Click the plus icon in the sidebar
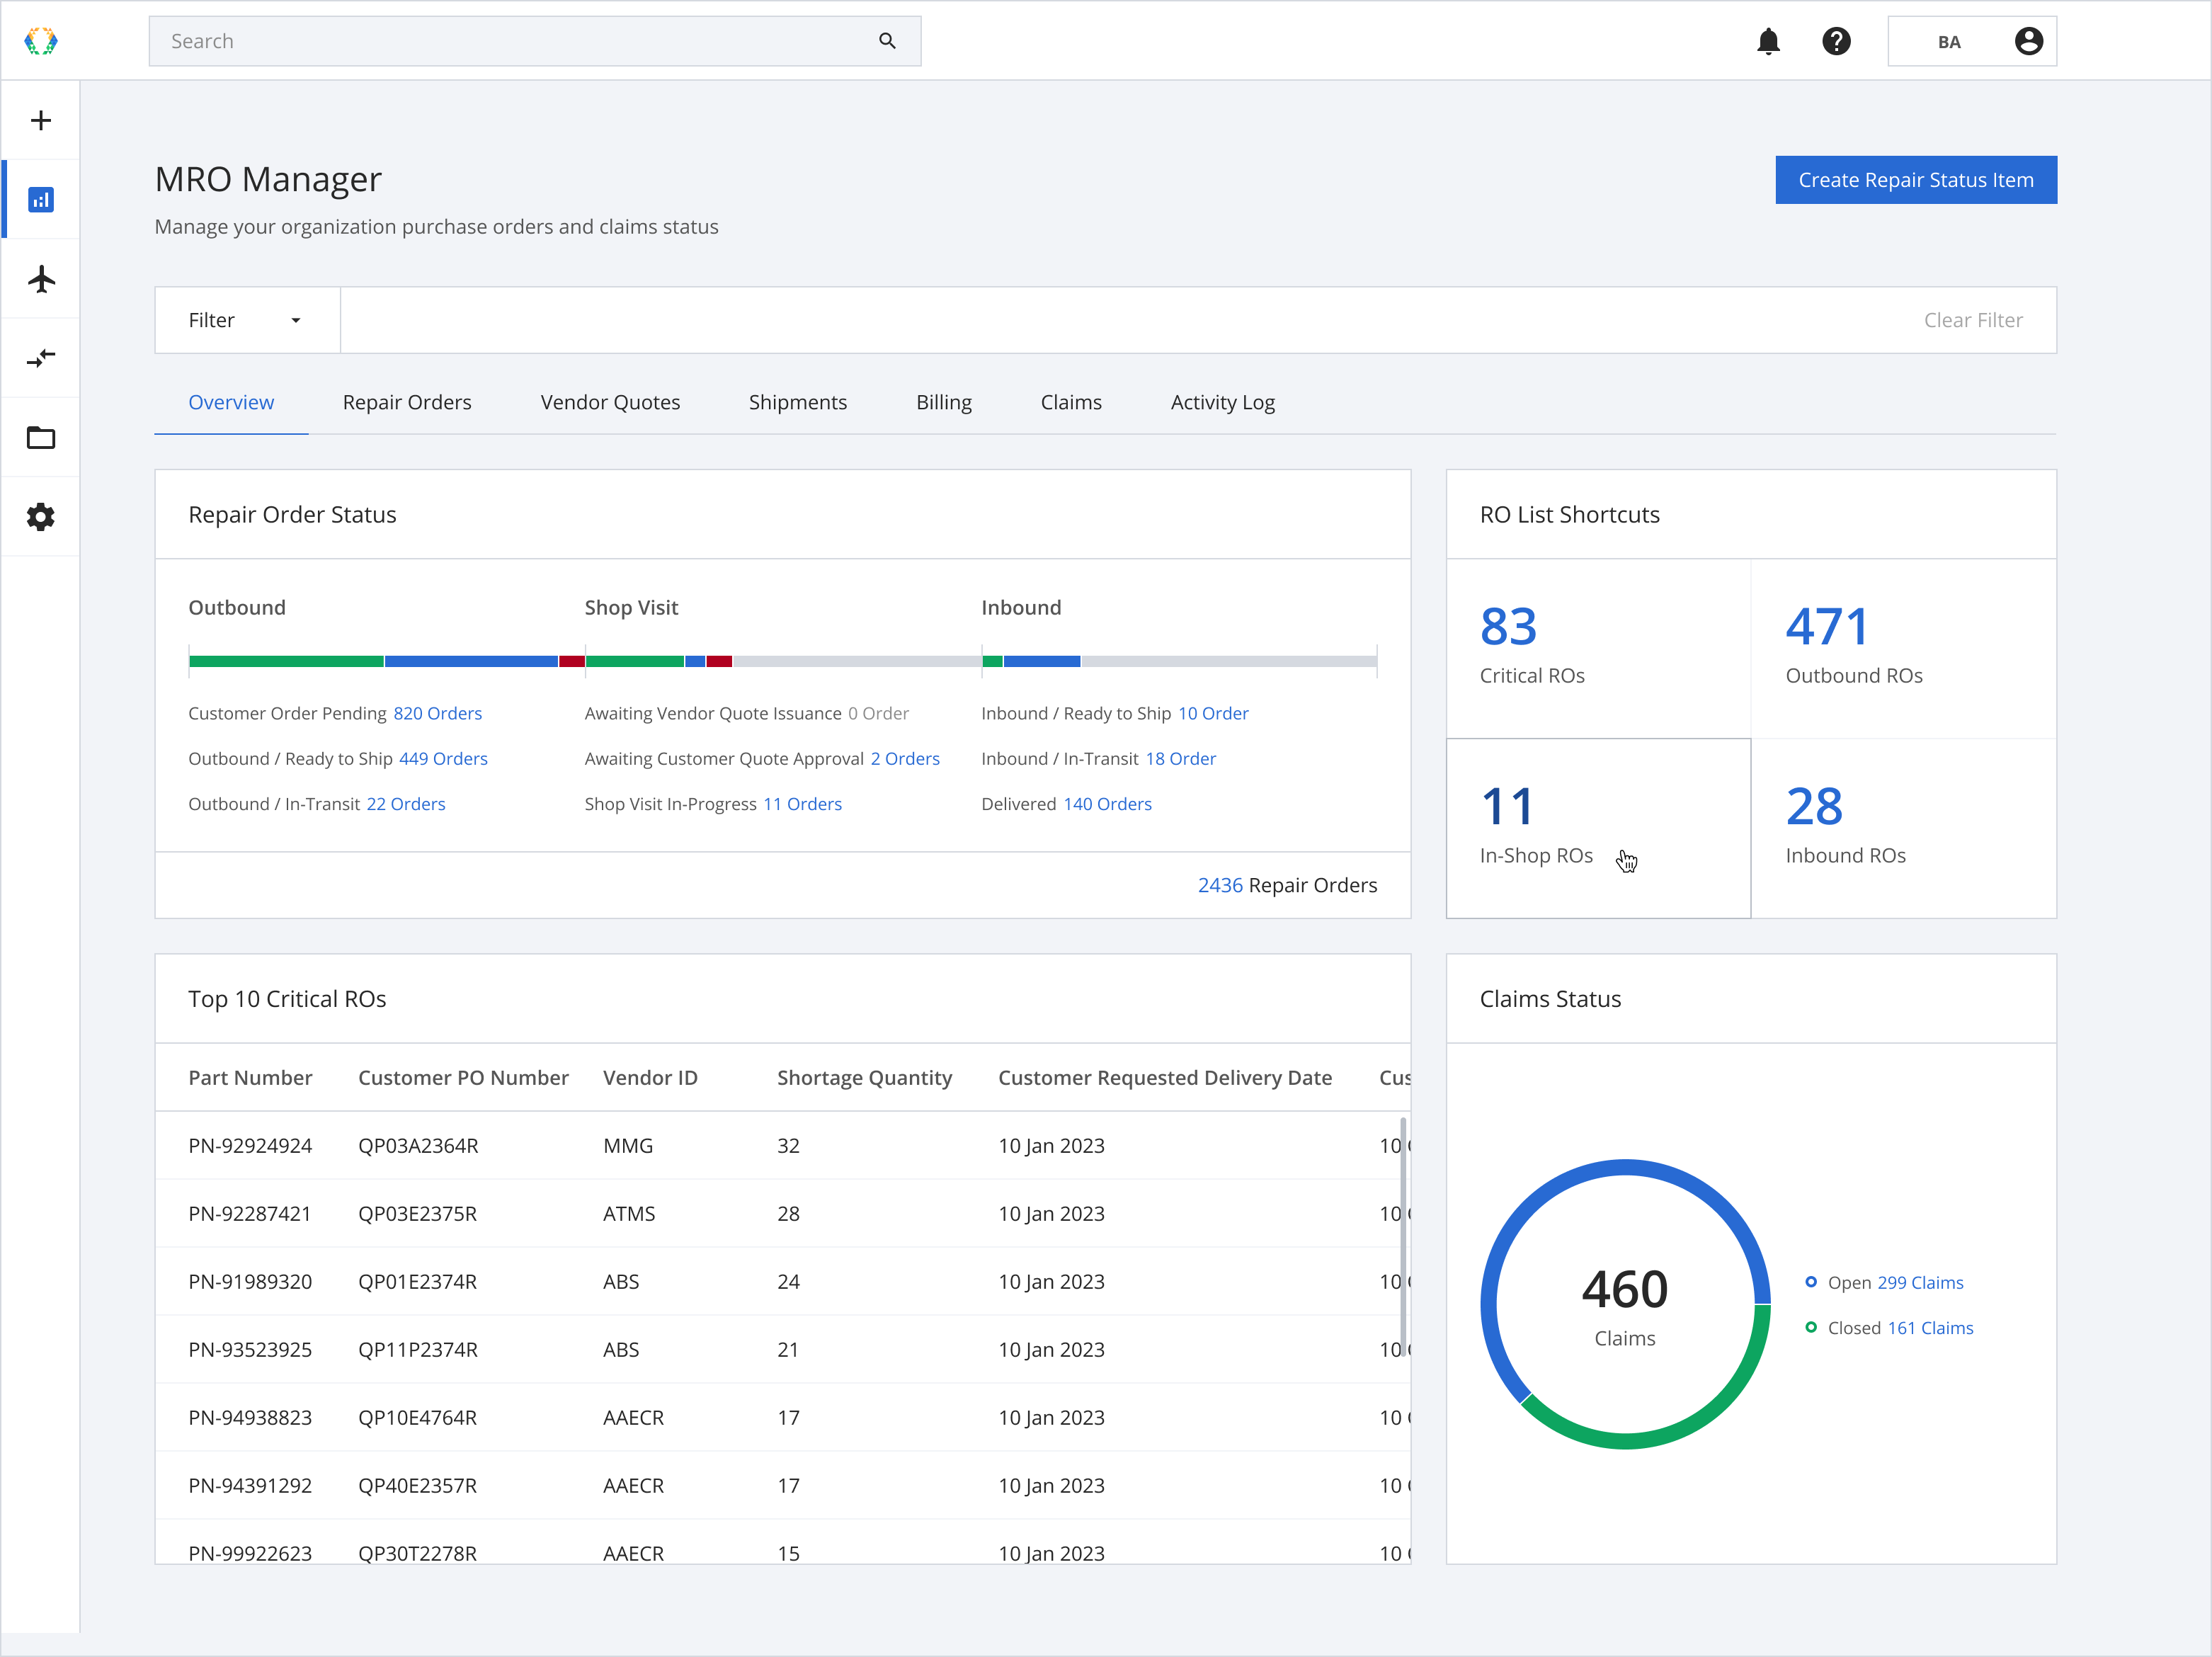Image resolution: width=2212 pixels, height=1657 pixels. (41, 121)
